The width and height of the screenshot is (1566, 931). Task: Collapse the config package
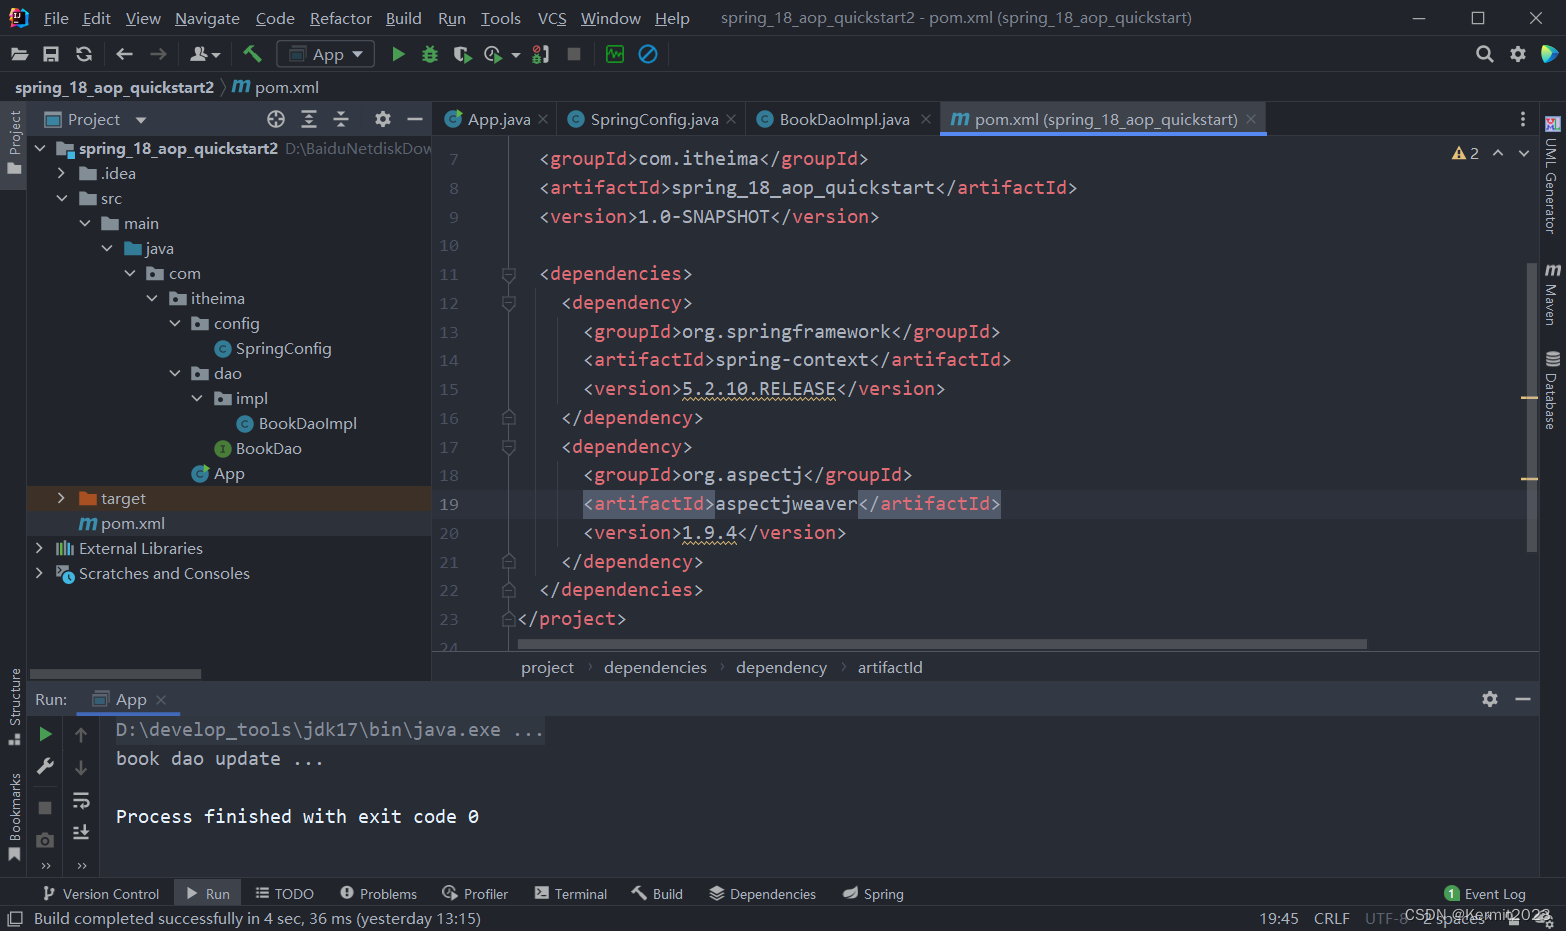[x=175, y=323]
